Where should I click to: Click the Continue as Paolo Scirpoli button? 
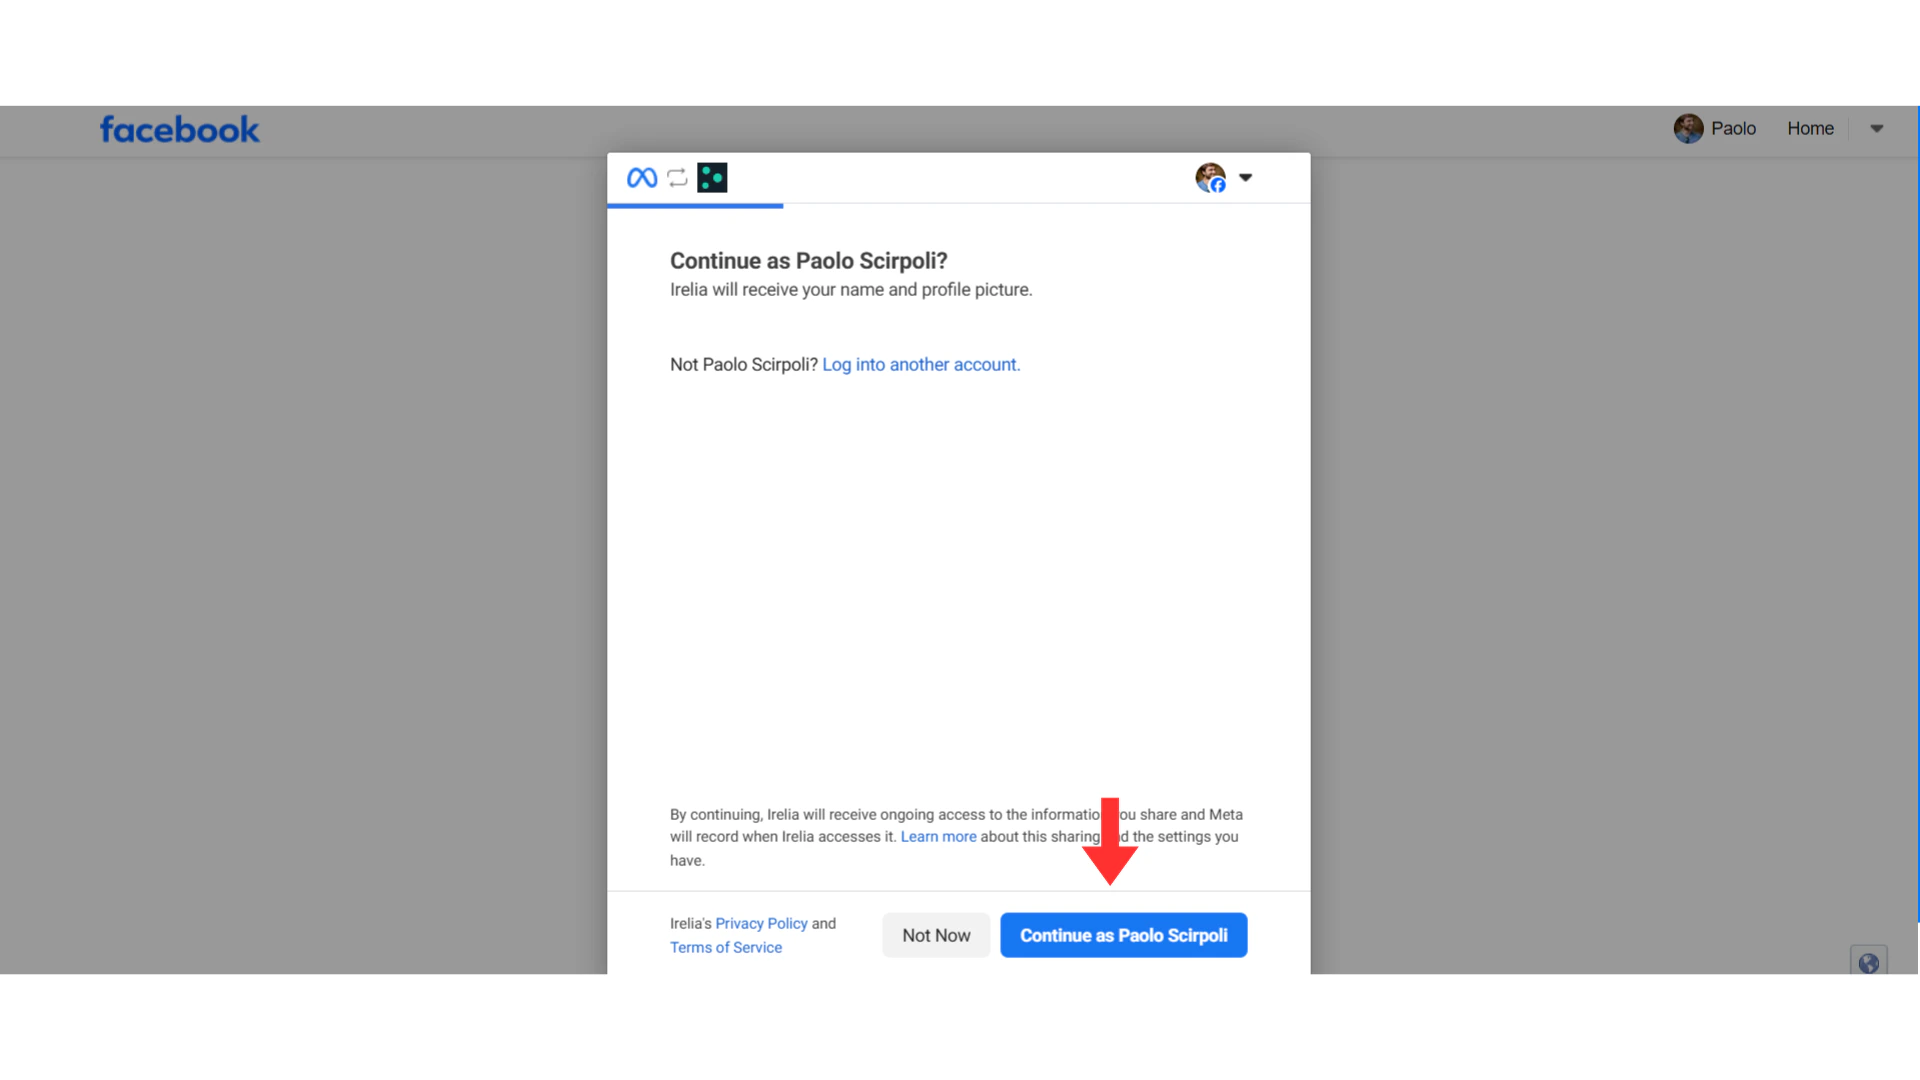(x=1123, y=935)
